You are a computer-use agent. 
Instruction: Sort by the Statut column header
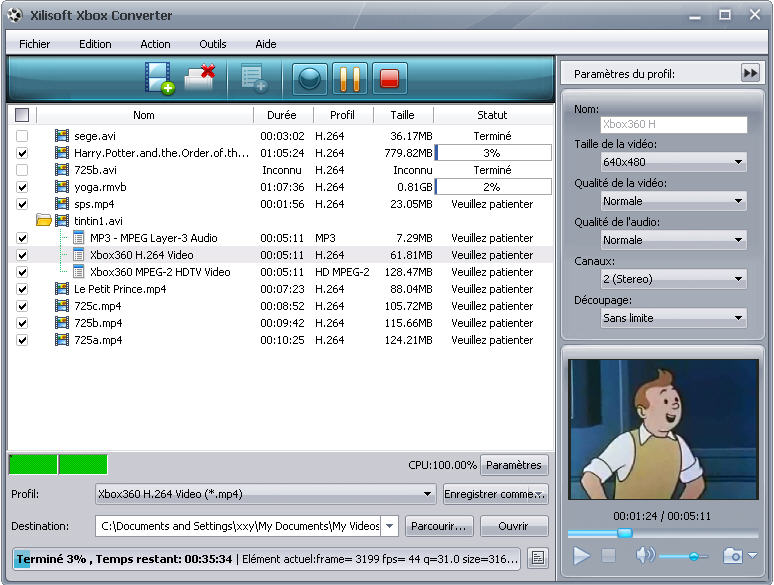(493, 115)
